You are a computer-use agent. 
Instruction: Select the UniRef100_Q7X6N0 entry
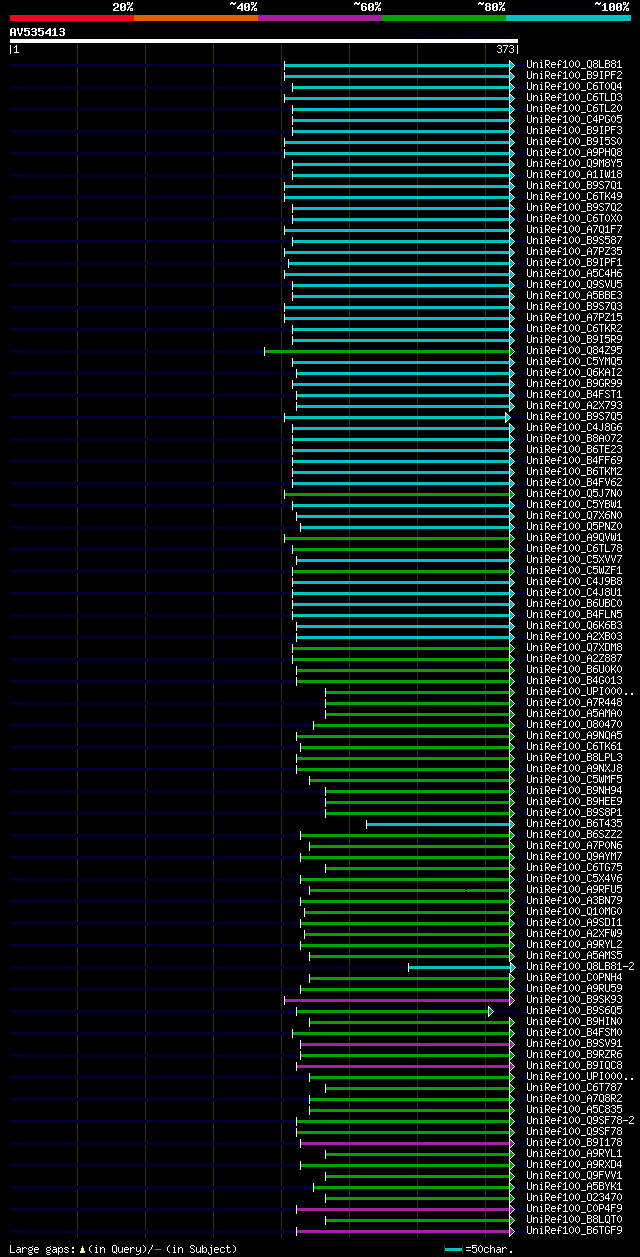[574, 516]
